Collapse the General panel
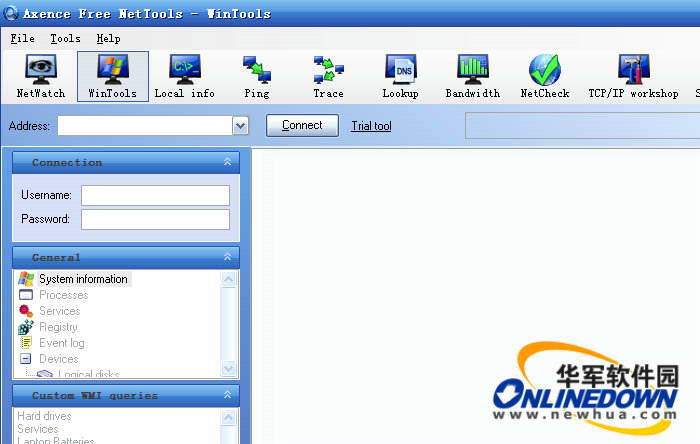Viewport: 700px width, 444px height. [227, 257]
